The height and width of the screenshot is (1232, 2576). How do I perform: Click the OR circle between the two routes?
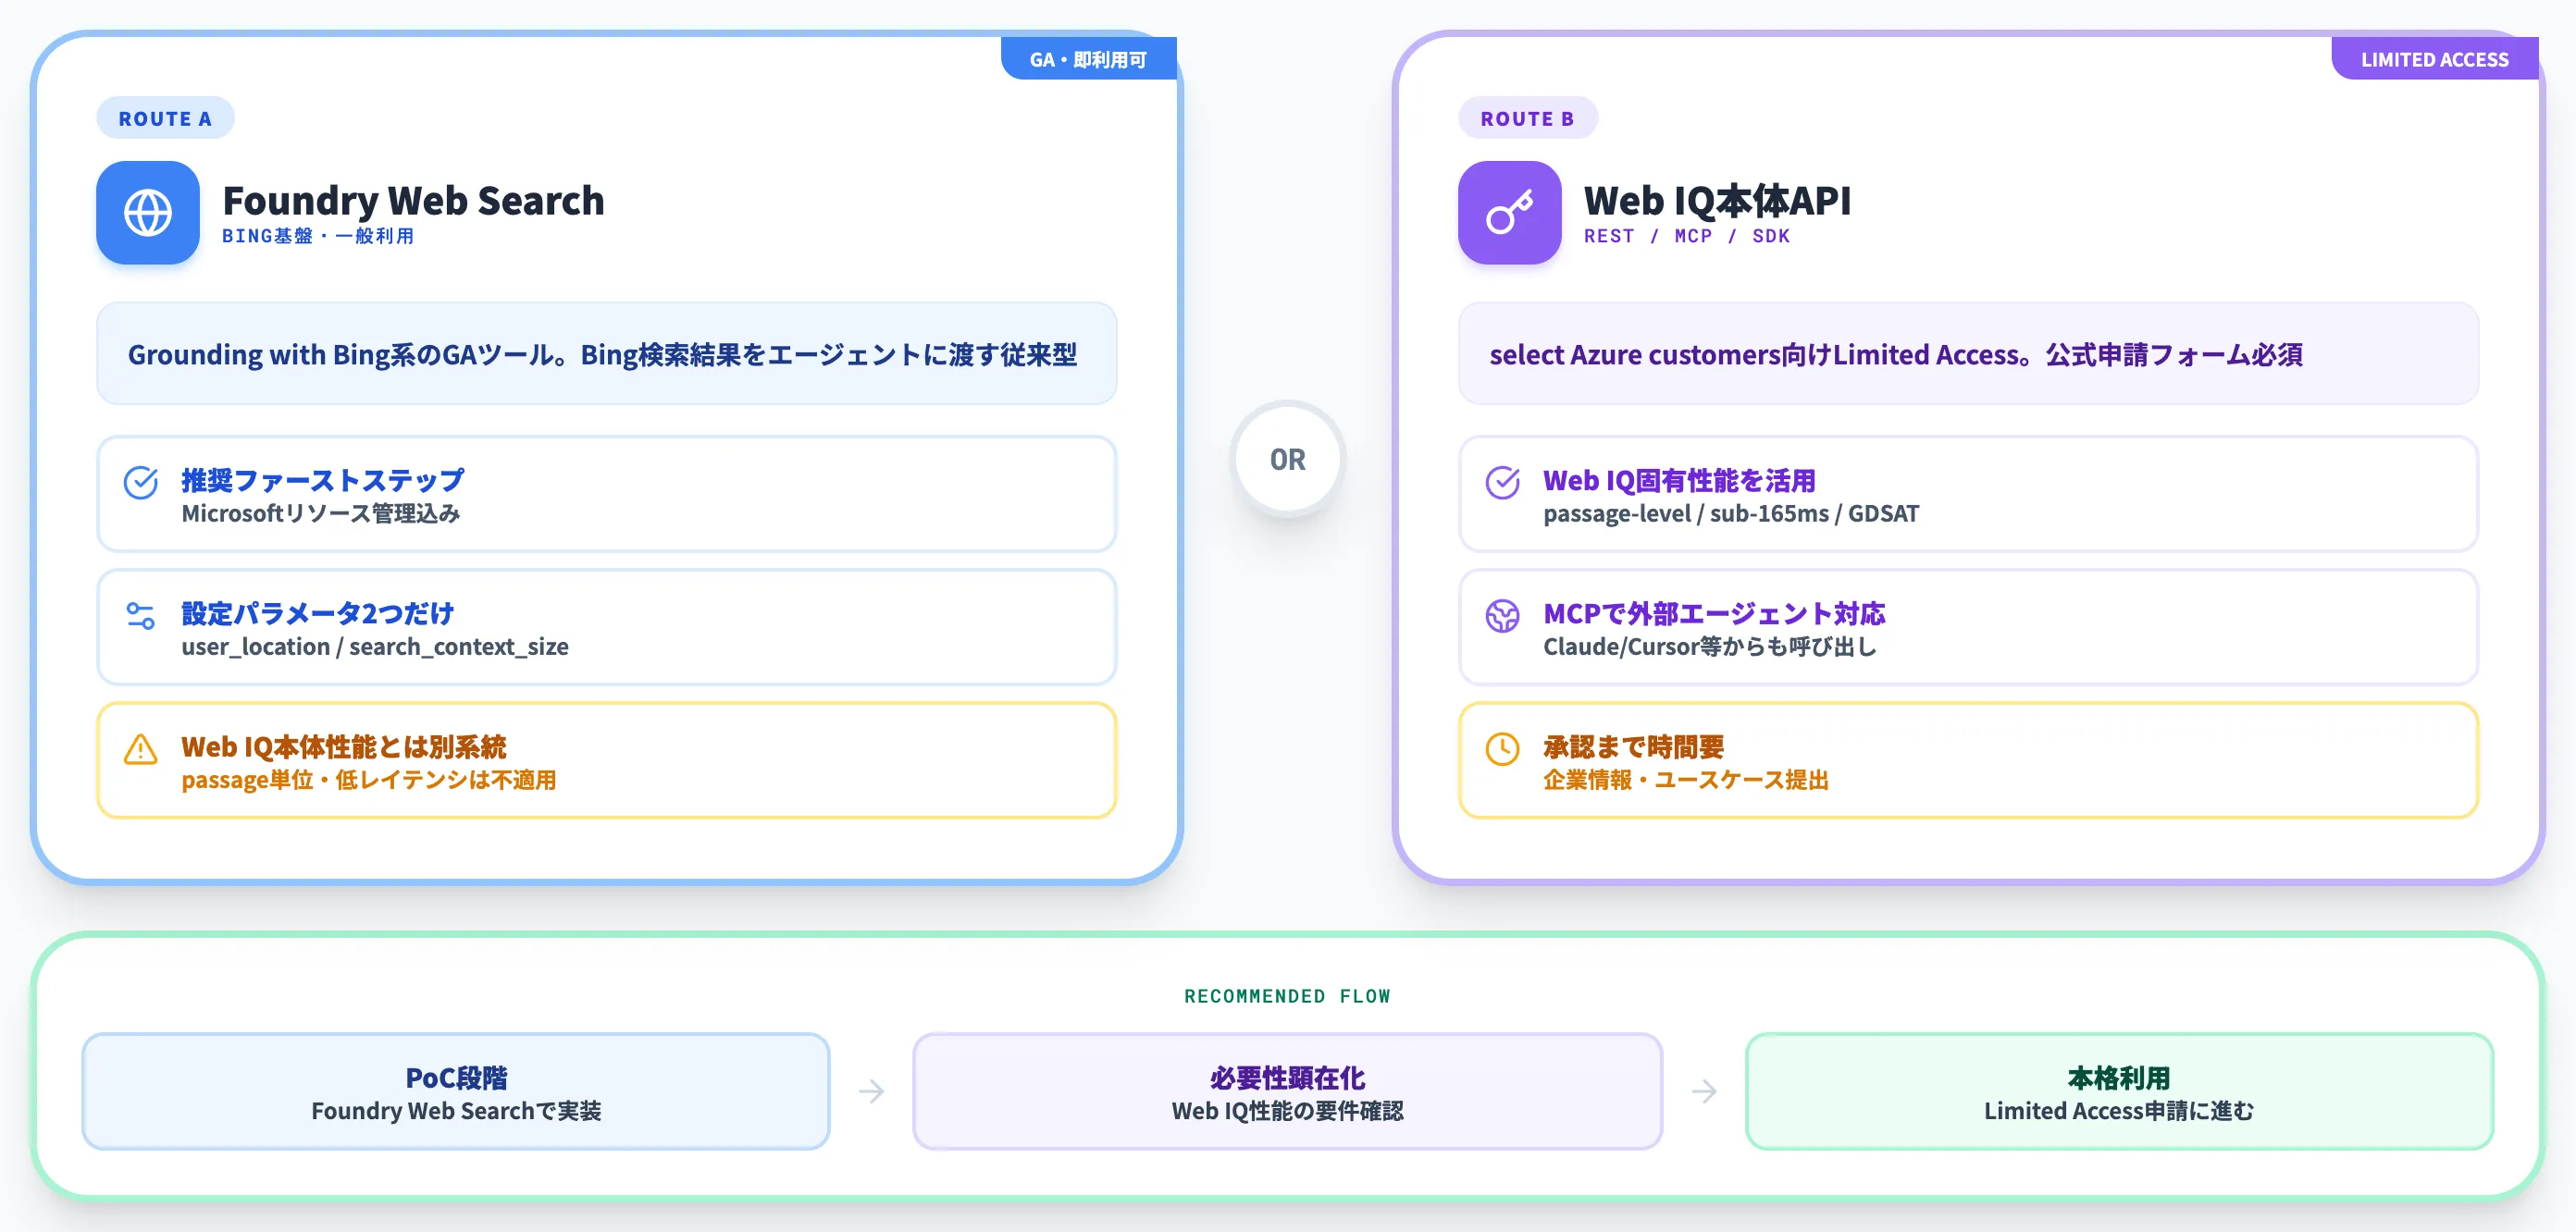1288,460
